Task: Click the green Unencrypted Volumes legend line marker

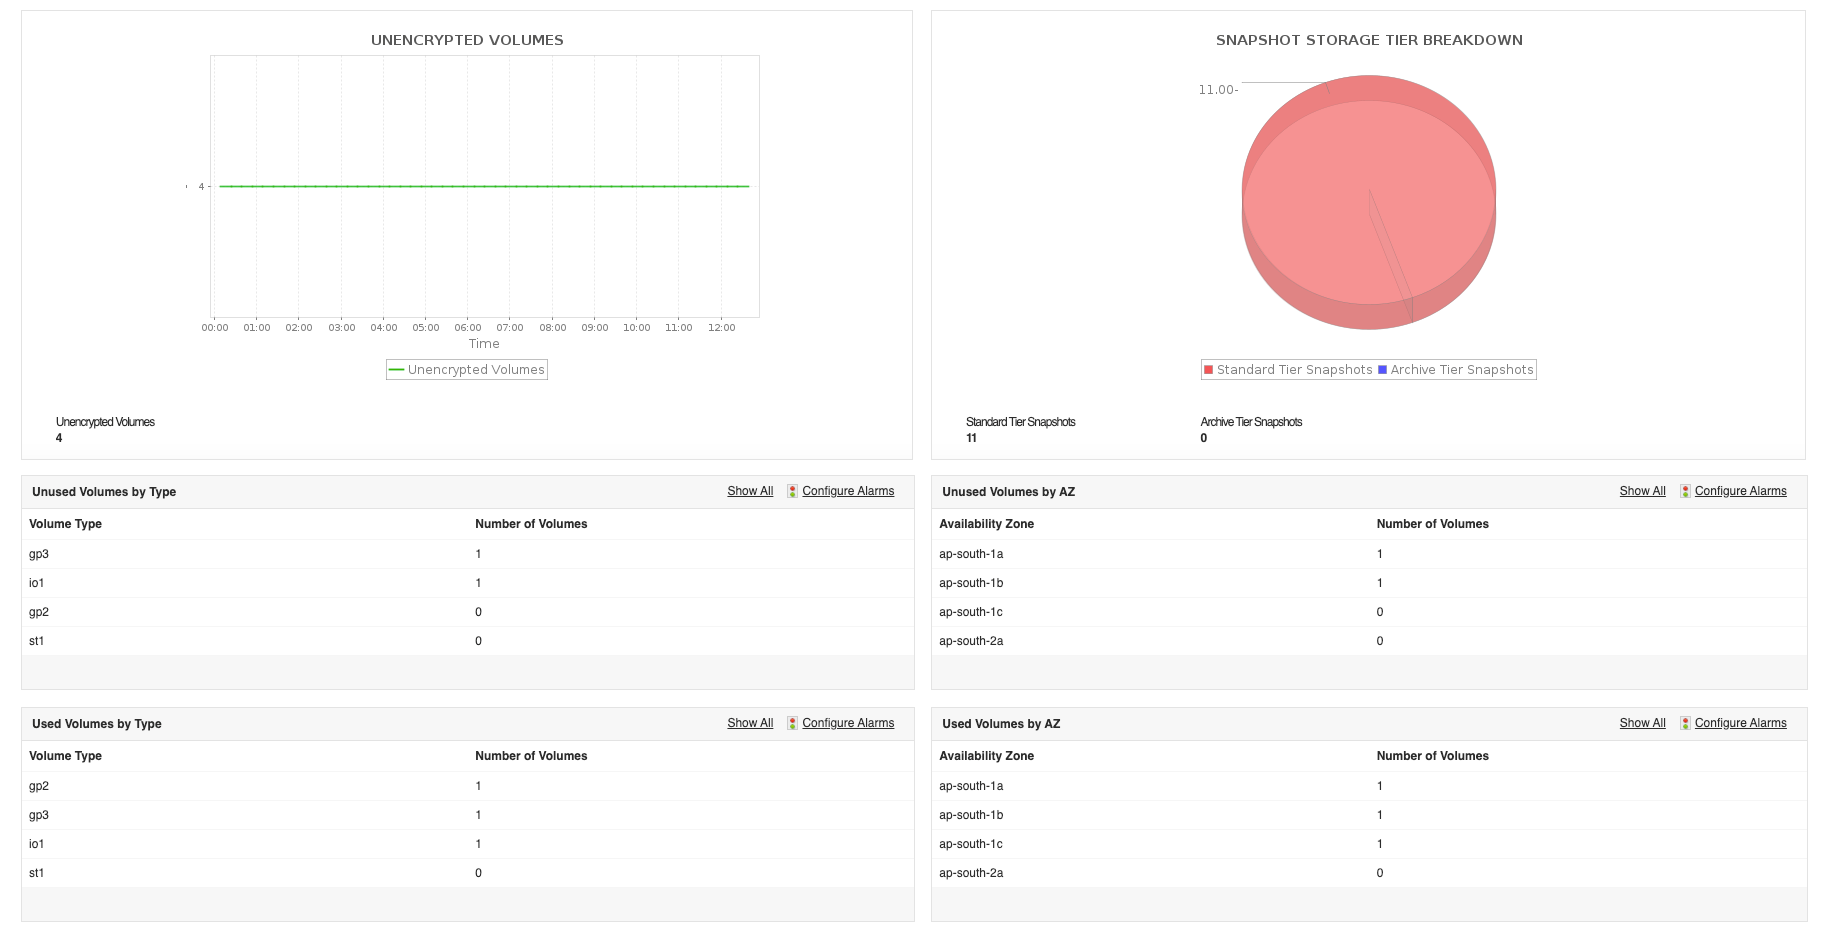Action: pyautogui.click(x=396, y=370)
